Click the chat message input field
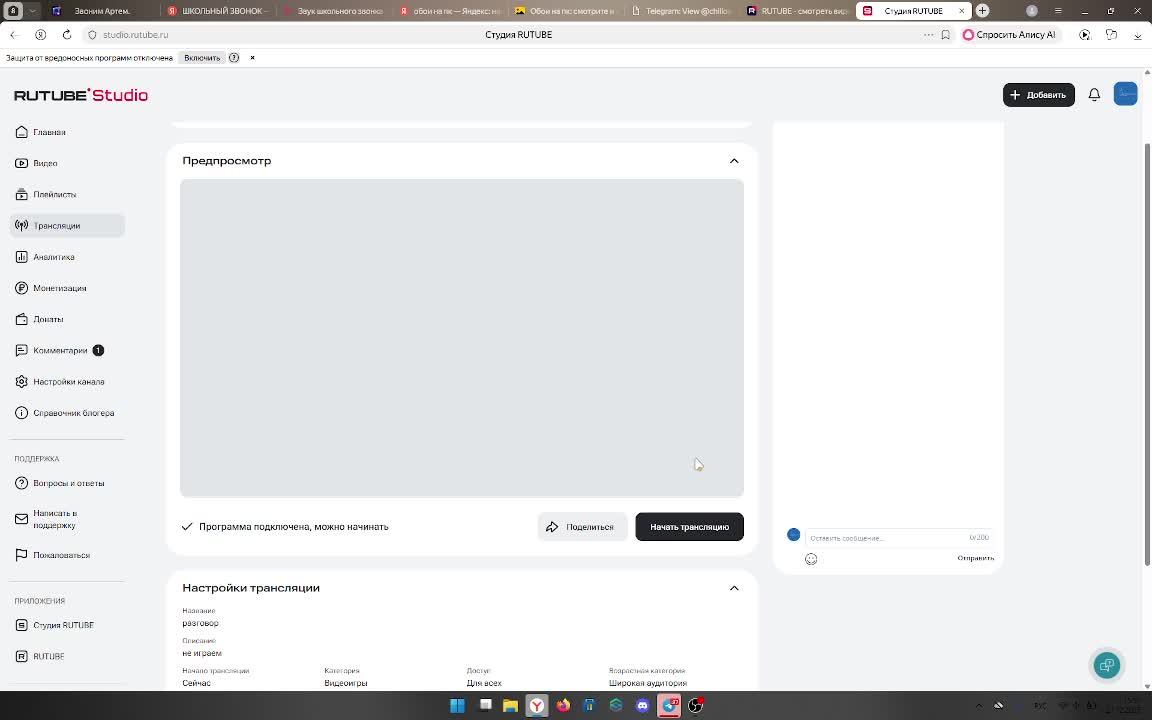Screen dimensions: 1152x720 (x=898, y=538)
